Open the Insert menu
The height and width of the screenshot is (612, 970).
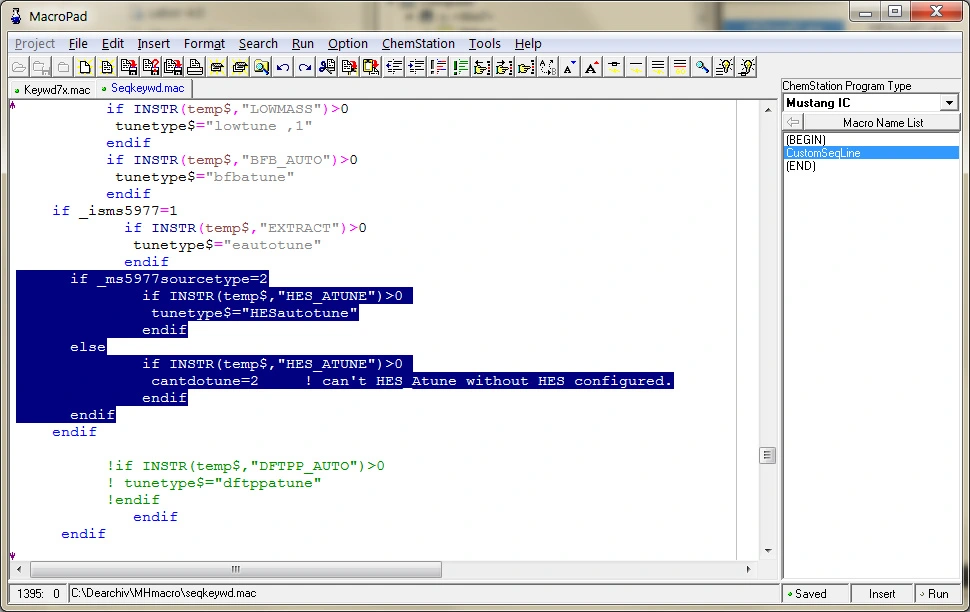(x=153, y=44)
